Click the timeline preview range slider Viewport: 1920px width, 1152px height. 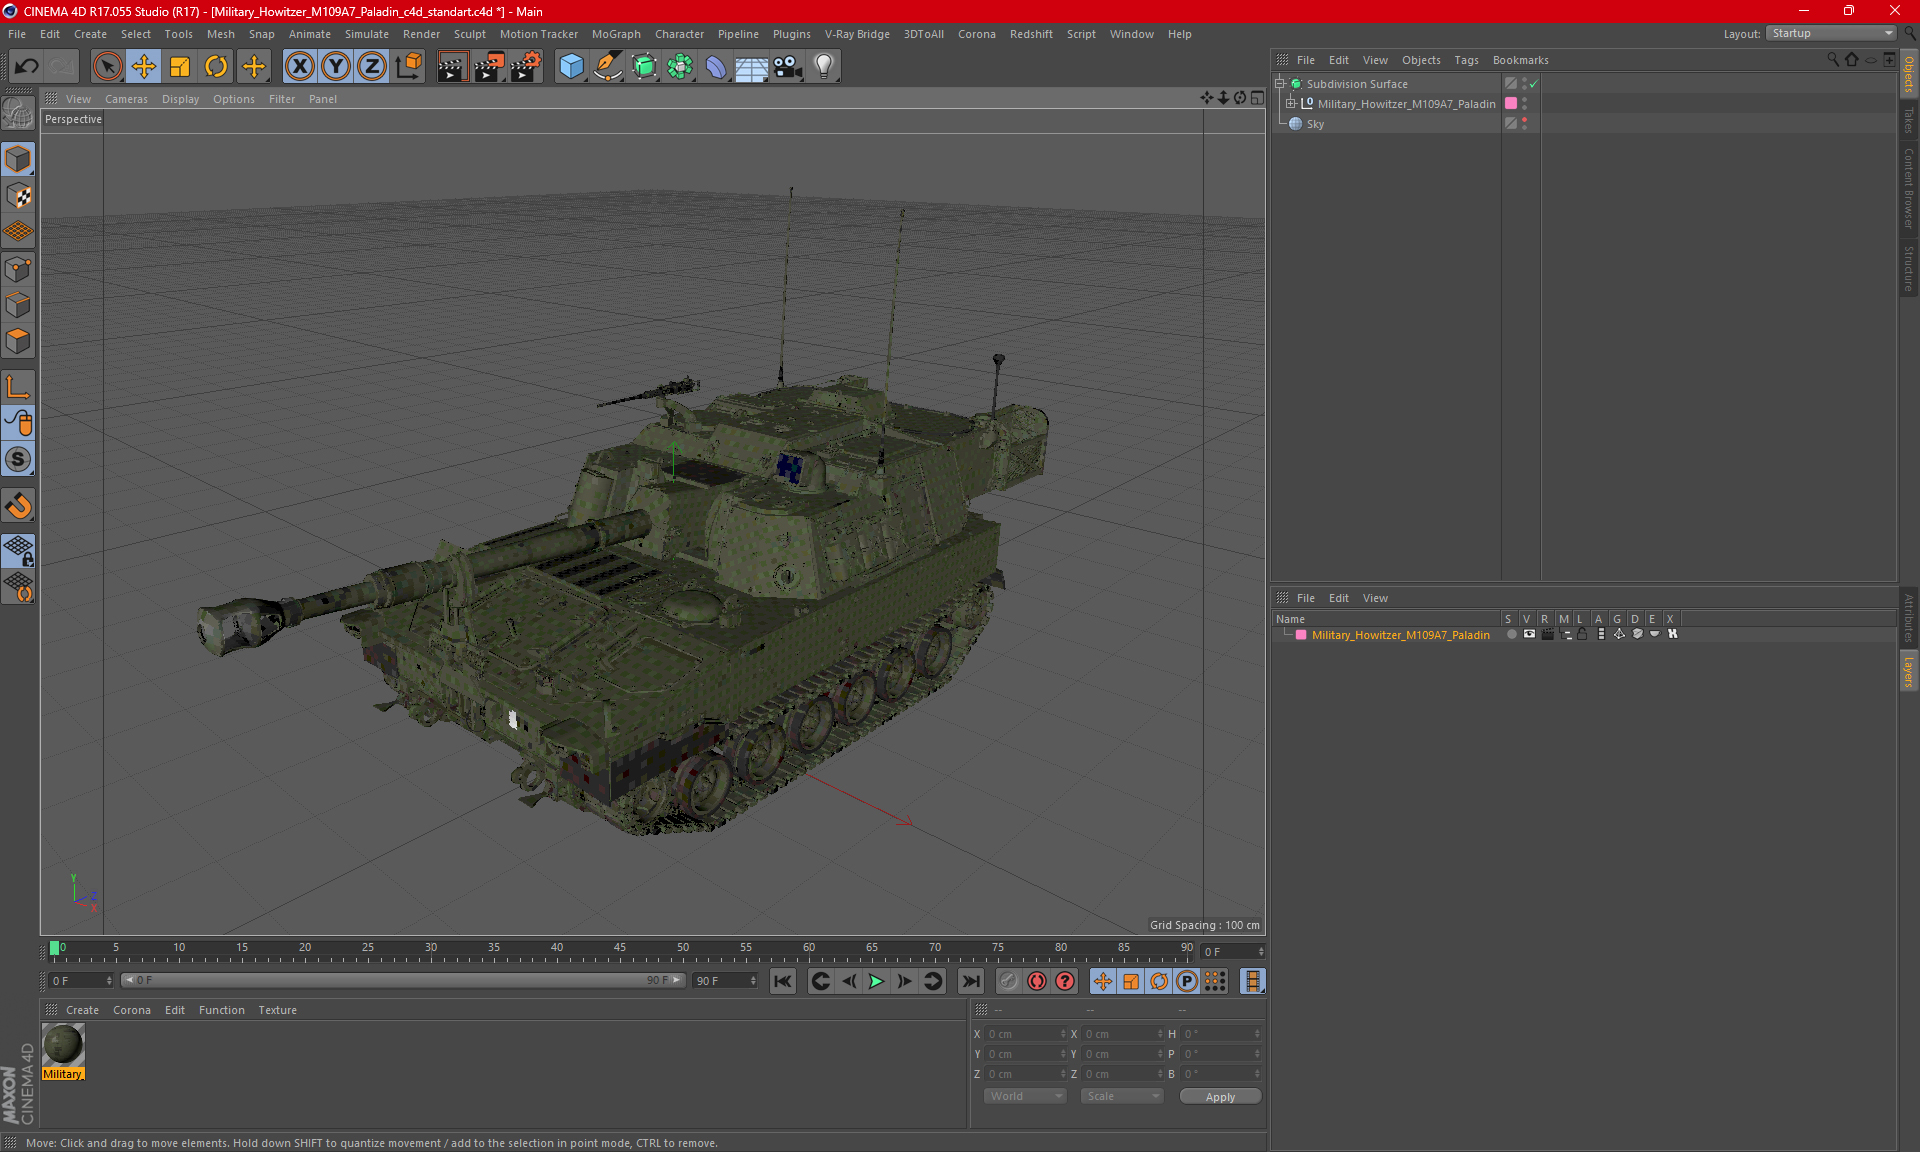point(403,980)
